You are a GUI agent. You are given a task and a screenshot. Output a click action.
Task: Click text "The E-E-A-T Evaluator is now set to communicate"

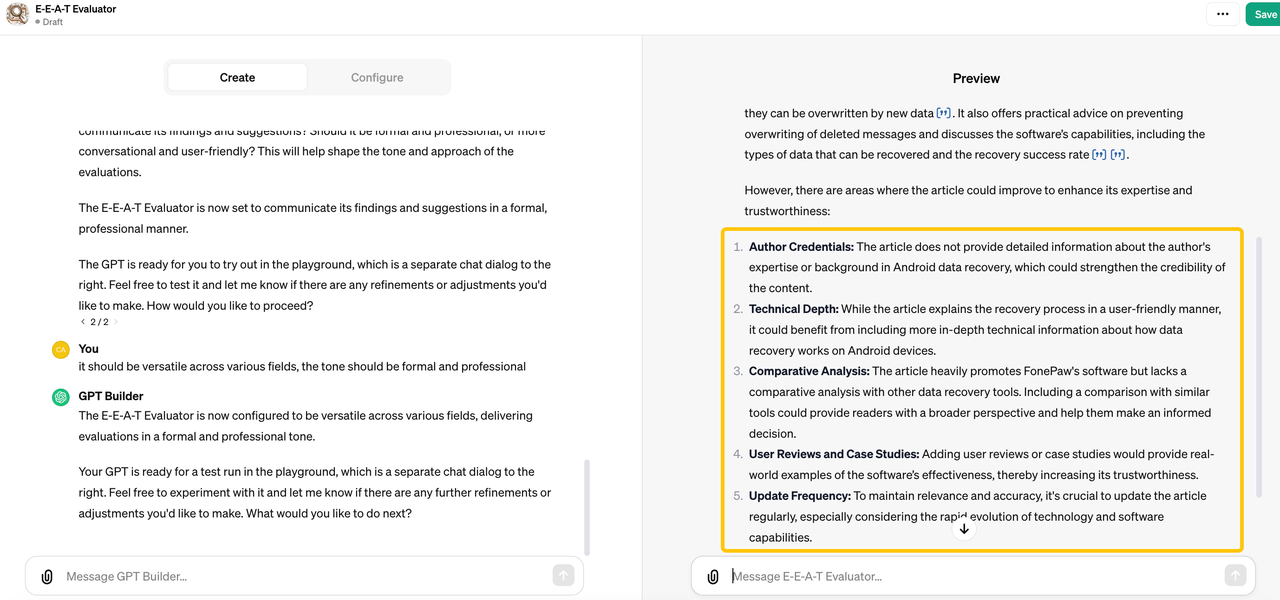pyautogui.click(x=313, y=218)
